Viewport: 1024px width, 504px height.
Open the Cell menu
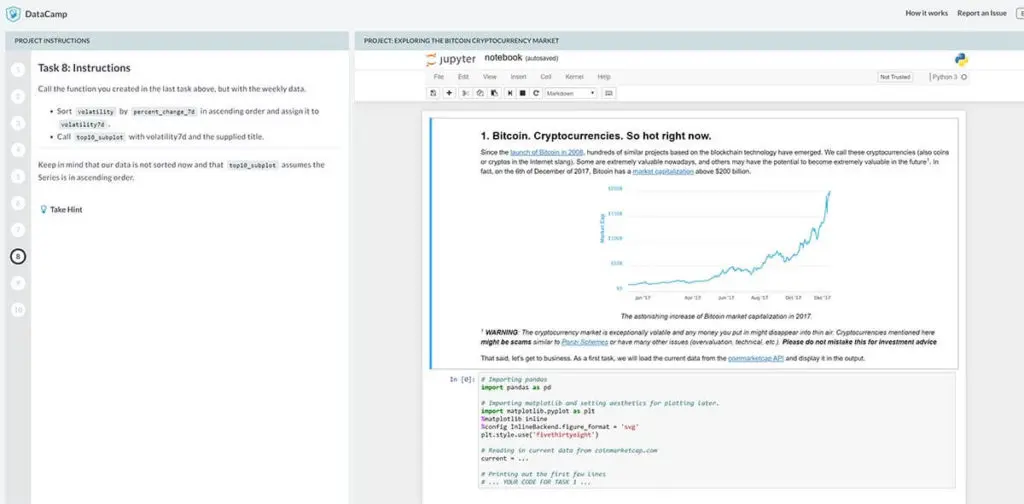tap(546, 77)
